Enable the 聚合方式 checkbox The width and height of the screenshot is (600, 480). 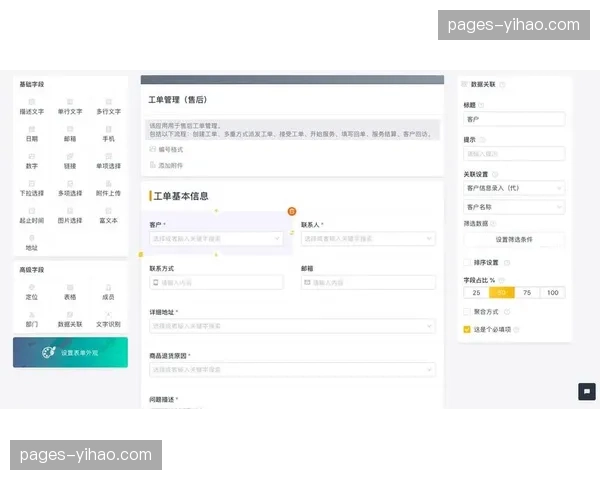click(x=466, y=312)
